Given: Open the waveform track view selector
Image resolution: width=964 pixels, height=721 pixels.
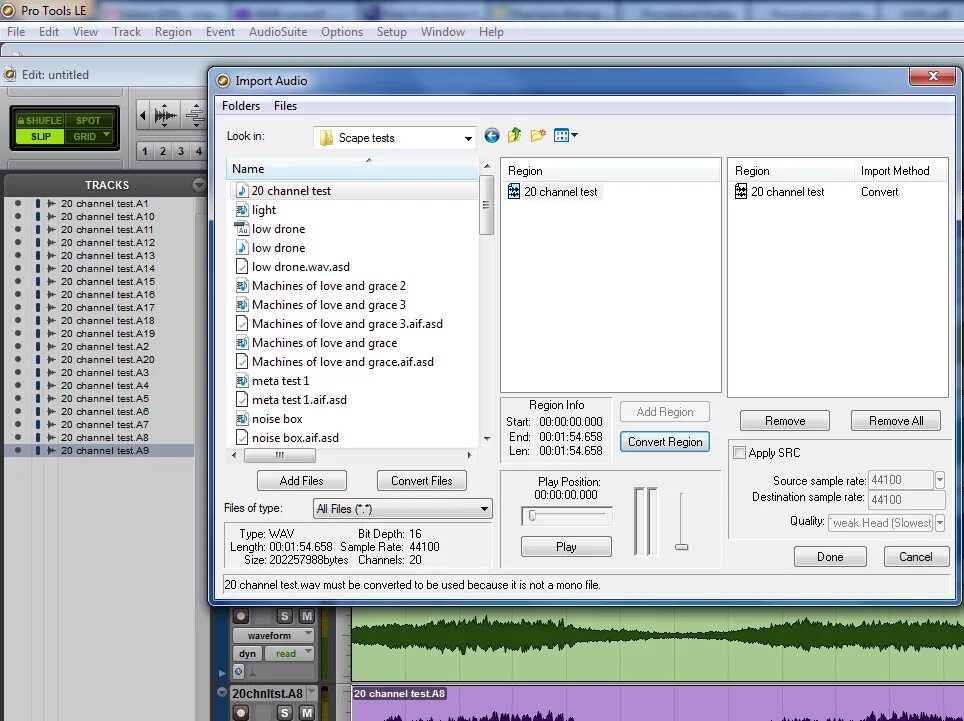Looking at the screenshot, I should click(x=274, y=636).
